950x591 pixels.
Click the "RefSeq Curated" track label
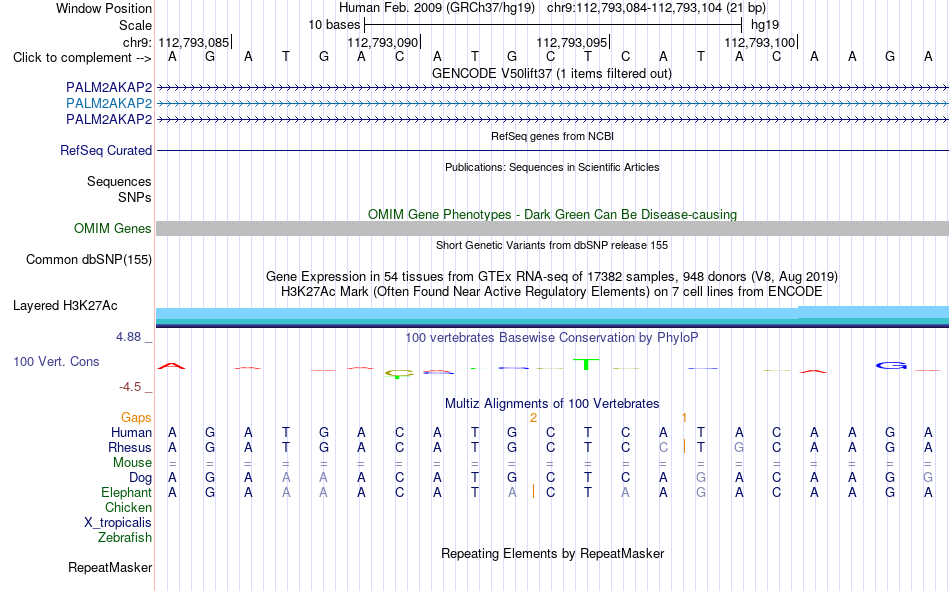[105, 150]
